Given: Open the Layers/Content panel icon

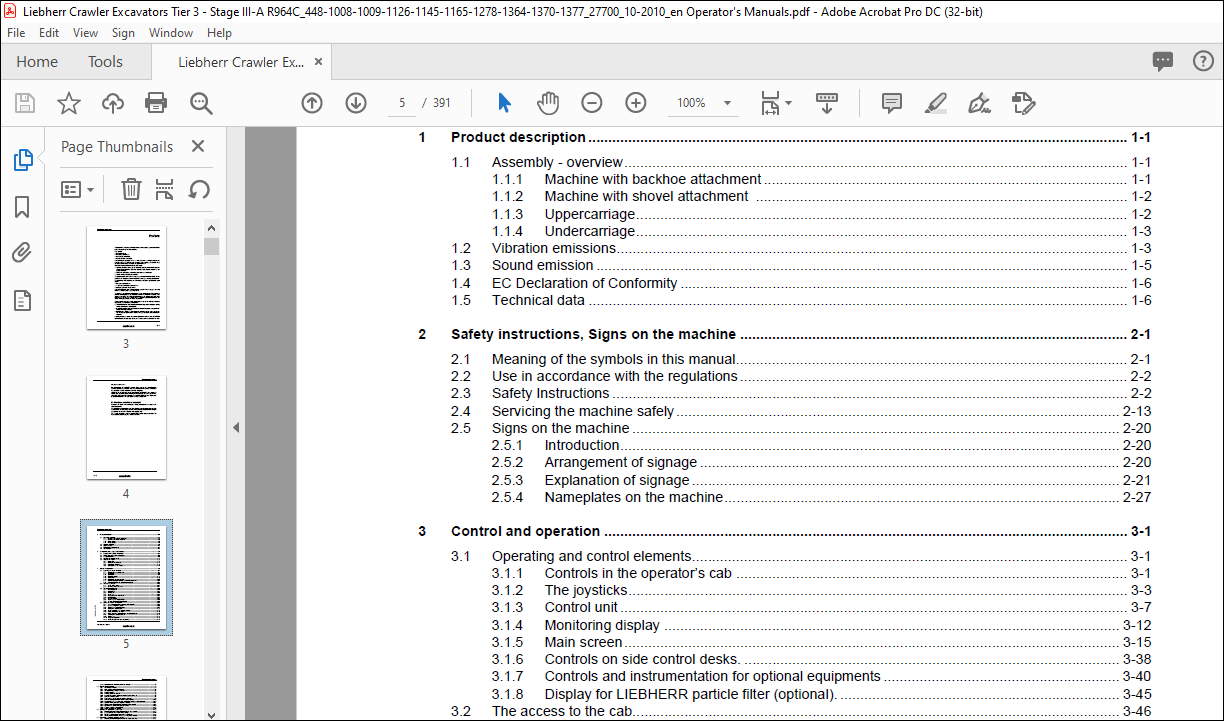Looking at the screenshot, I should click(x=22, y=300).
